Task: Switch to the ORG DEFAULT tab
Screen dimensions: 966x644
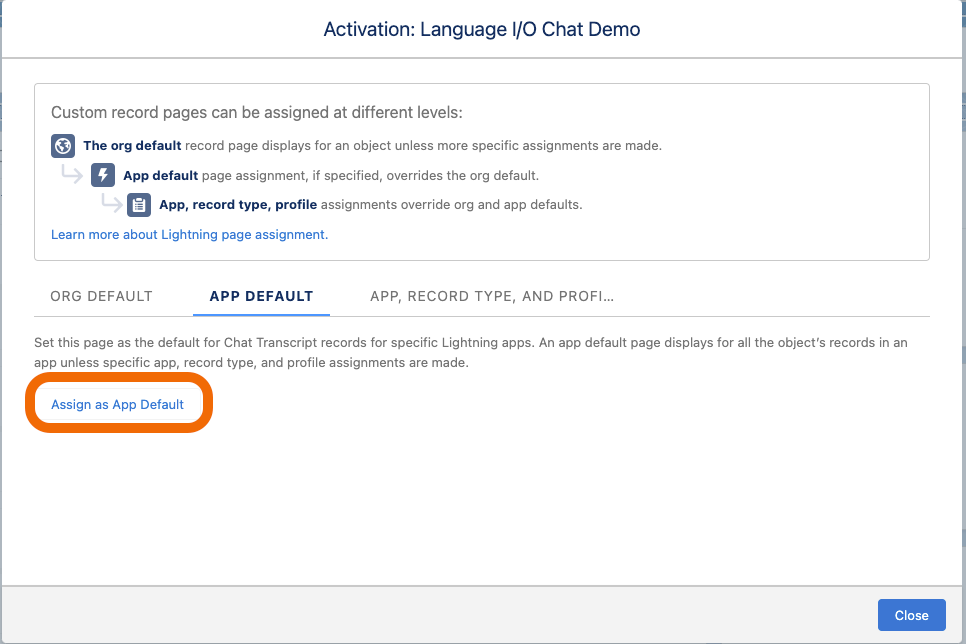Action: [101, 296]
